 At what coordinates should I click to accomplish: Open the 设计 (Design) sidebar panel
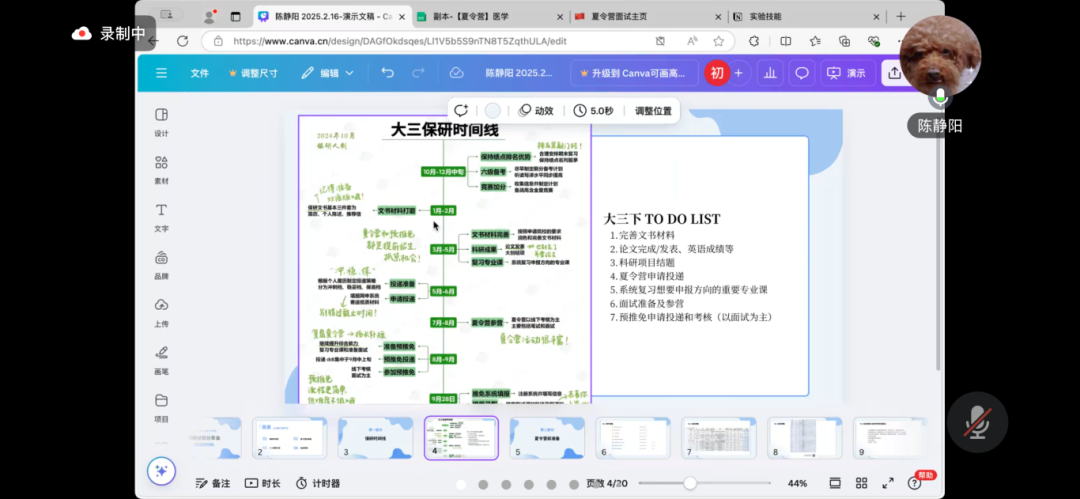coord(161,120)
